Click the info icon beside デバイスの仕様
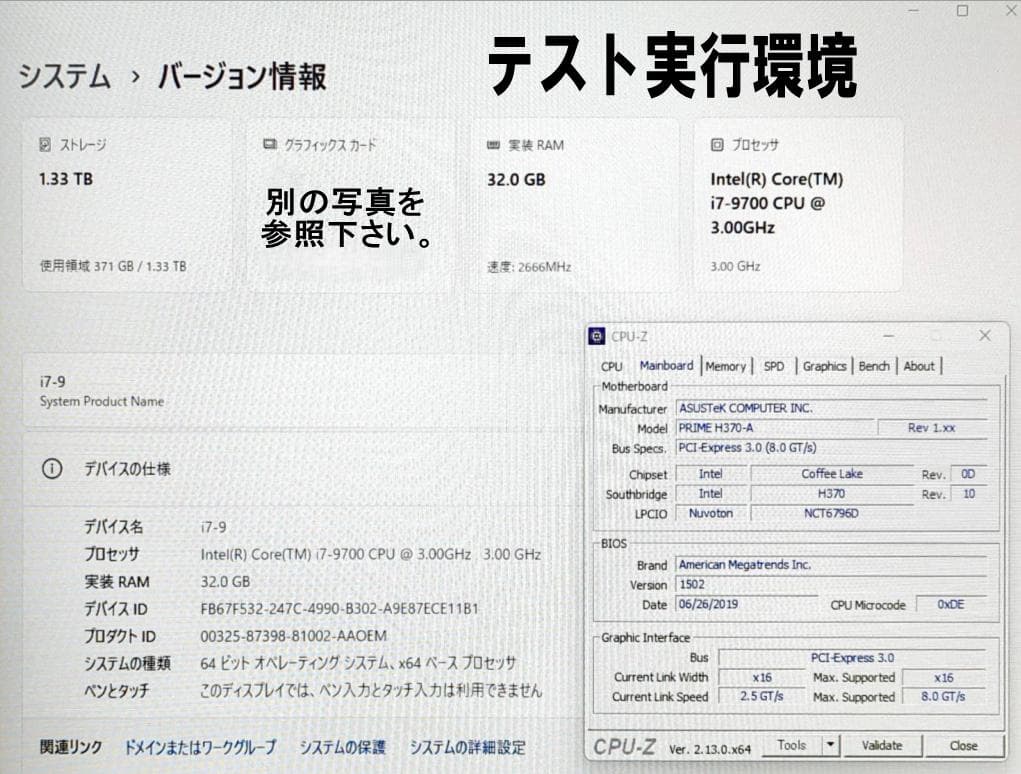This screenshot has width=1021, height=774. click(x=52, y=468)
